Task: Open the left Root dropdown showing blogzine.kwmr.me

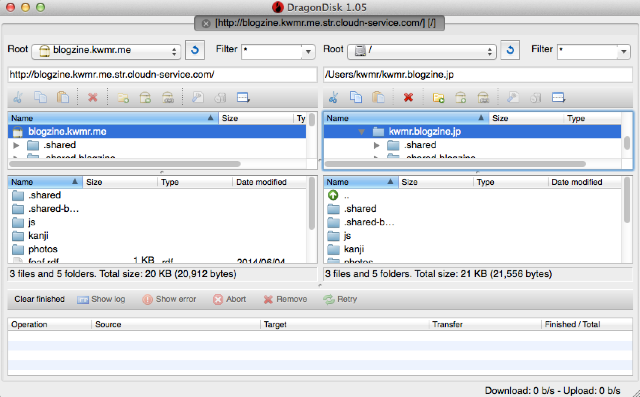Action: 106,51
